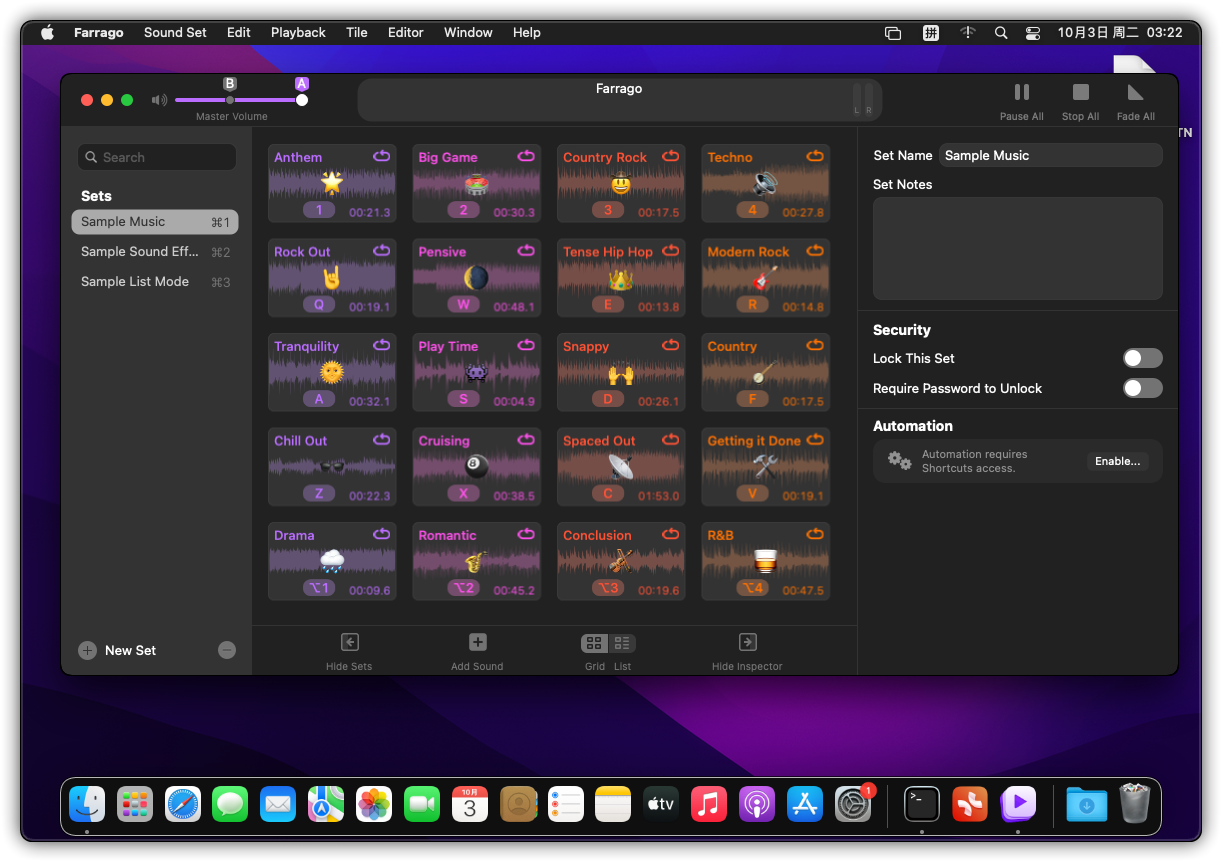This screenshot has width=1222, height=862.
Task: Click the remove set minus icon
Action: tap(227, 650)
